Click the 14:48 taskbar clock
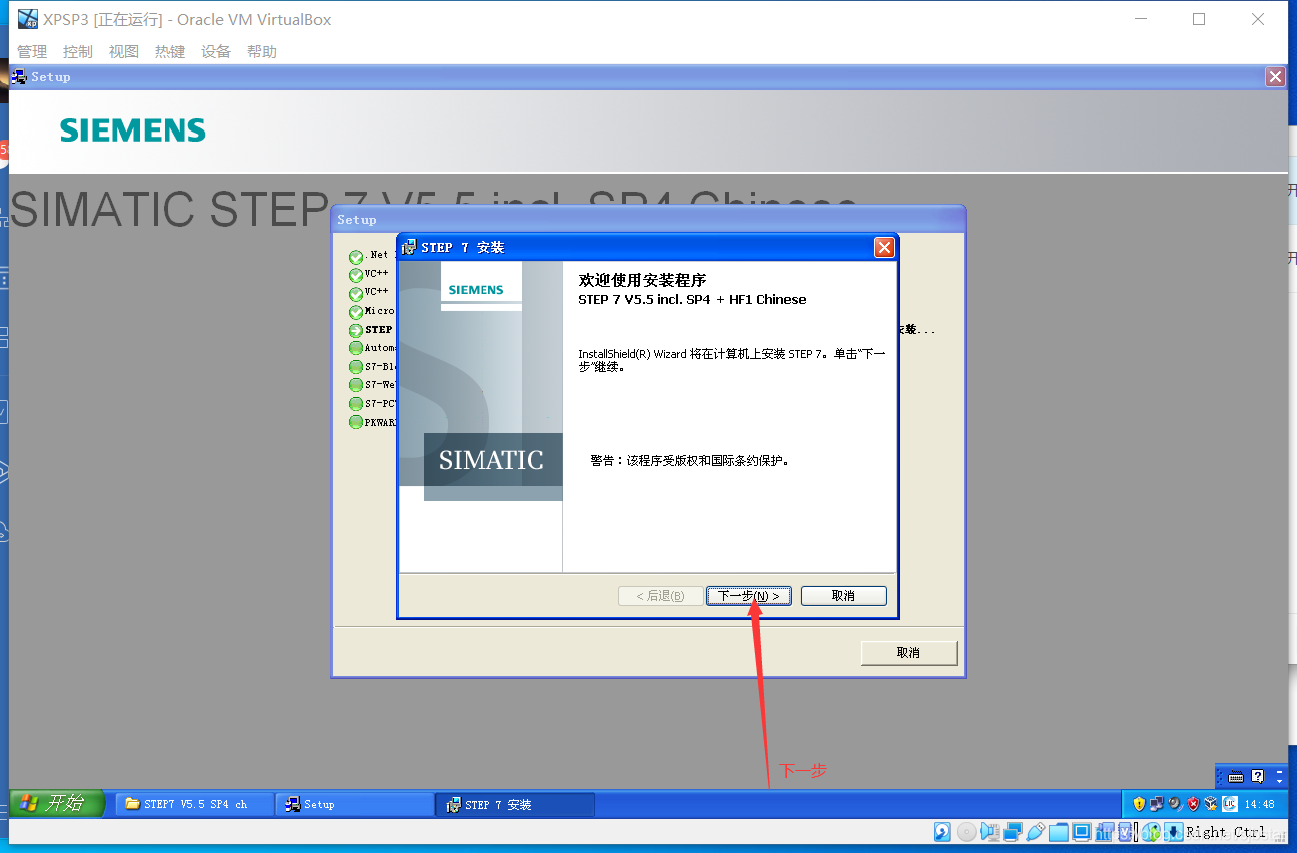Image resolution: width=1297 pixels, height=853 pixels. tap(1259, 804)
